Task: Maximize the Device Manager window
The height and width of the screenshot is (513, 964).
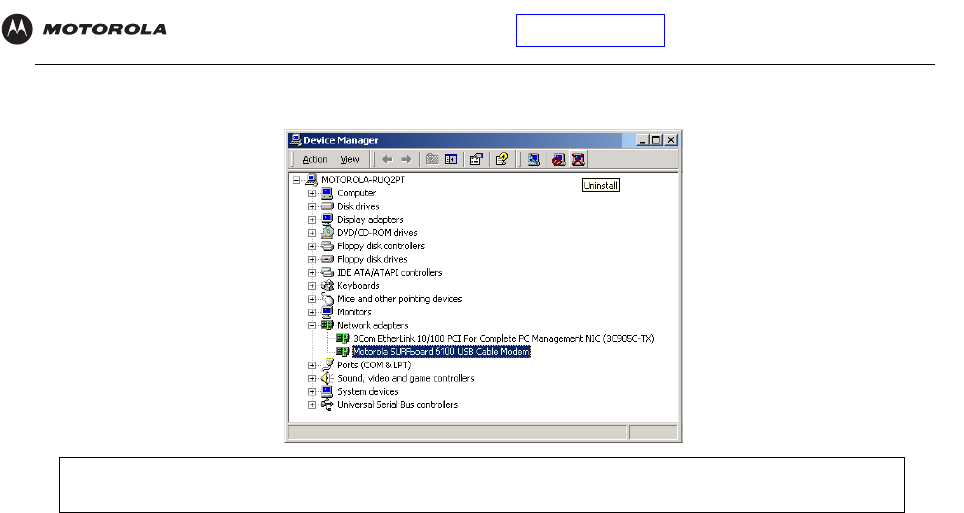Action: [x=655, y=140]
